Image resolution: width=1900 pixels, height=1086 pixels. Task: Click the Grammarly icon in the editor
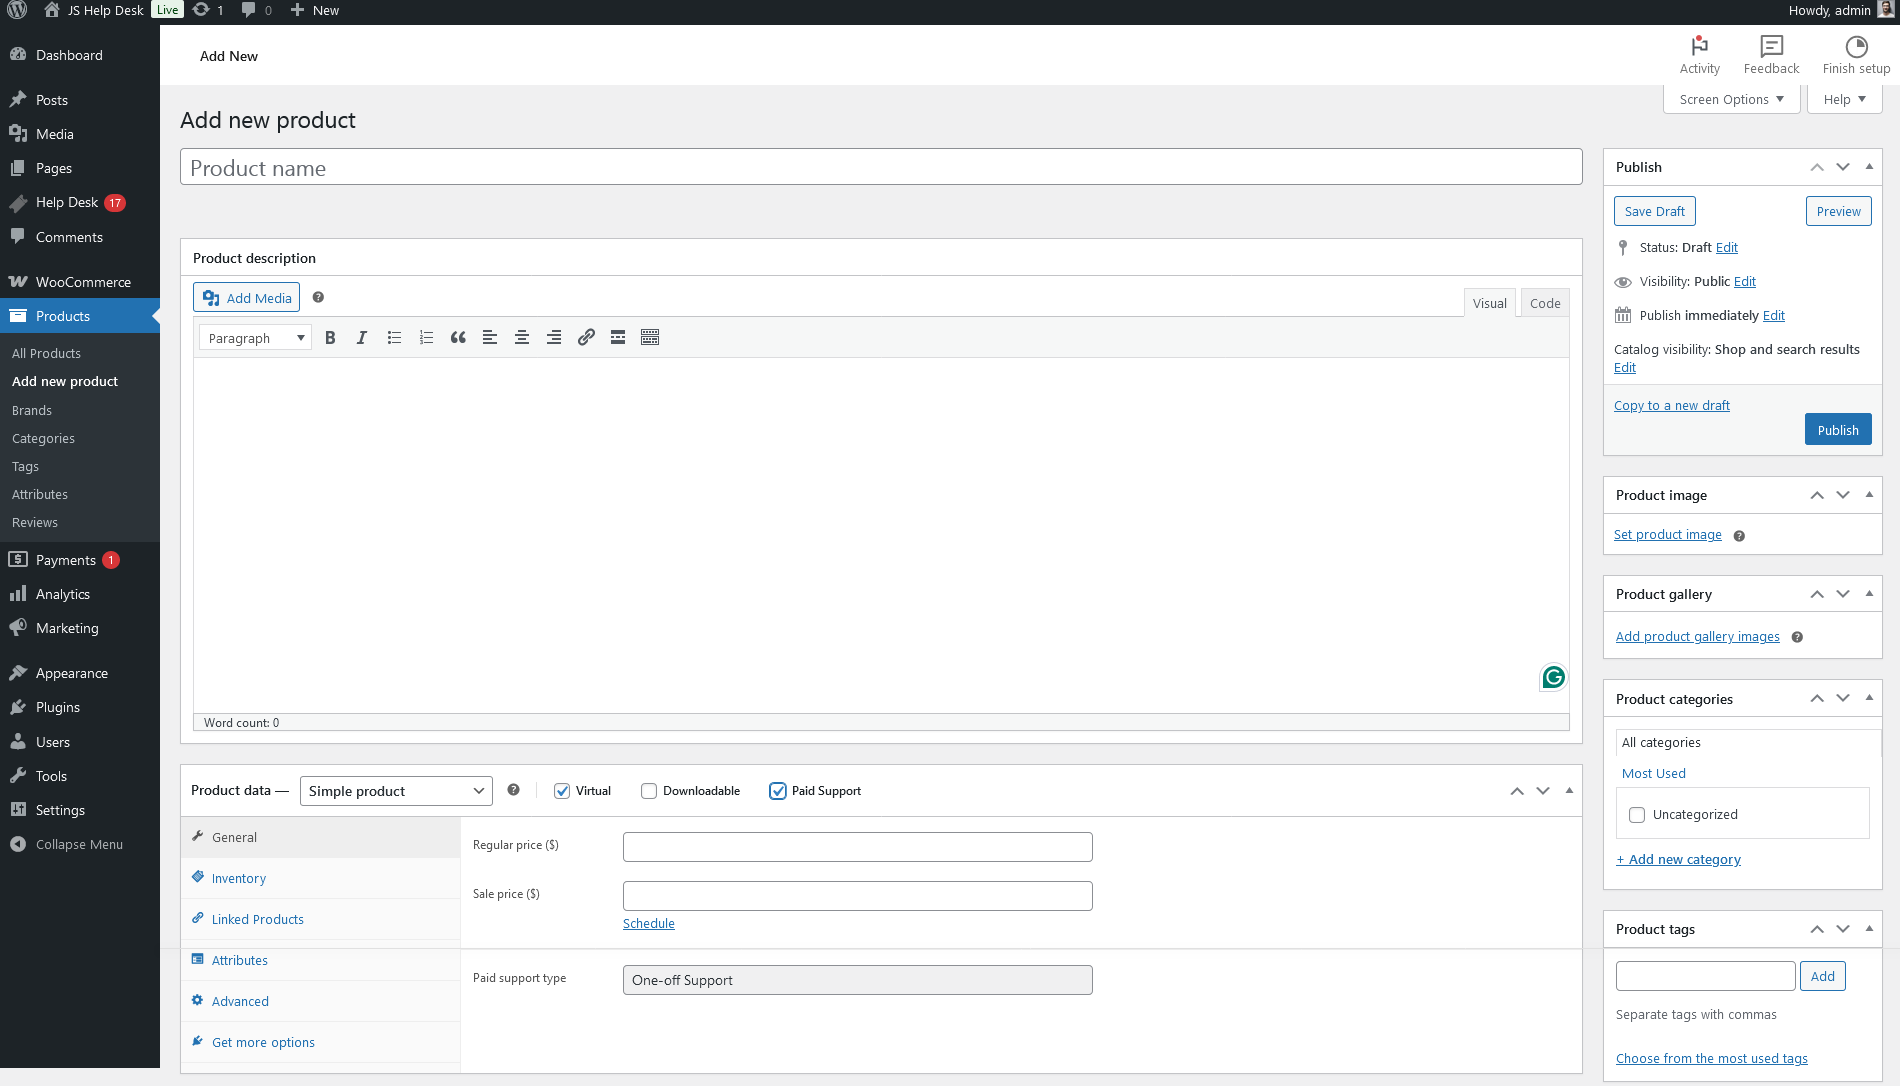pos(1553,677)
